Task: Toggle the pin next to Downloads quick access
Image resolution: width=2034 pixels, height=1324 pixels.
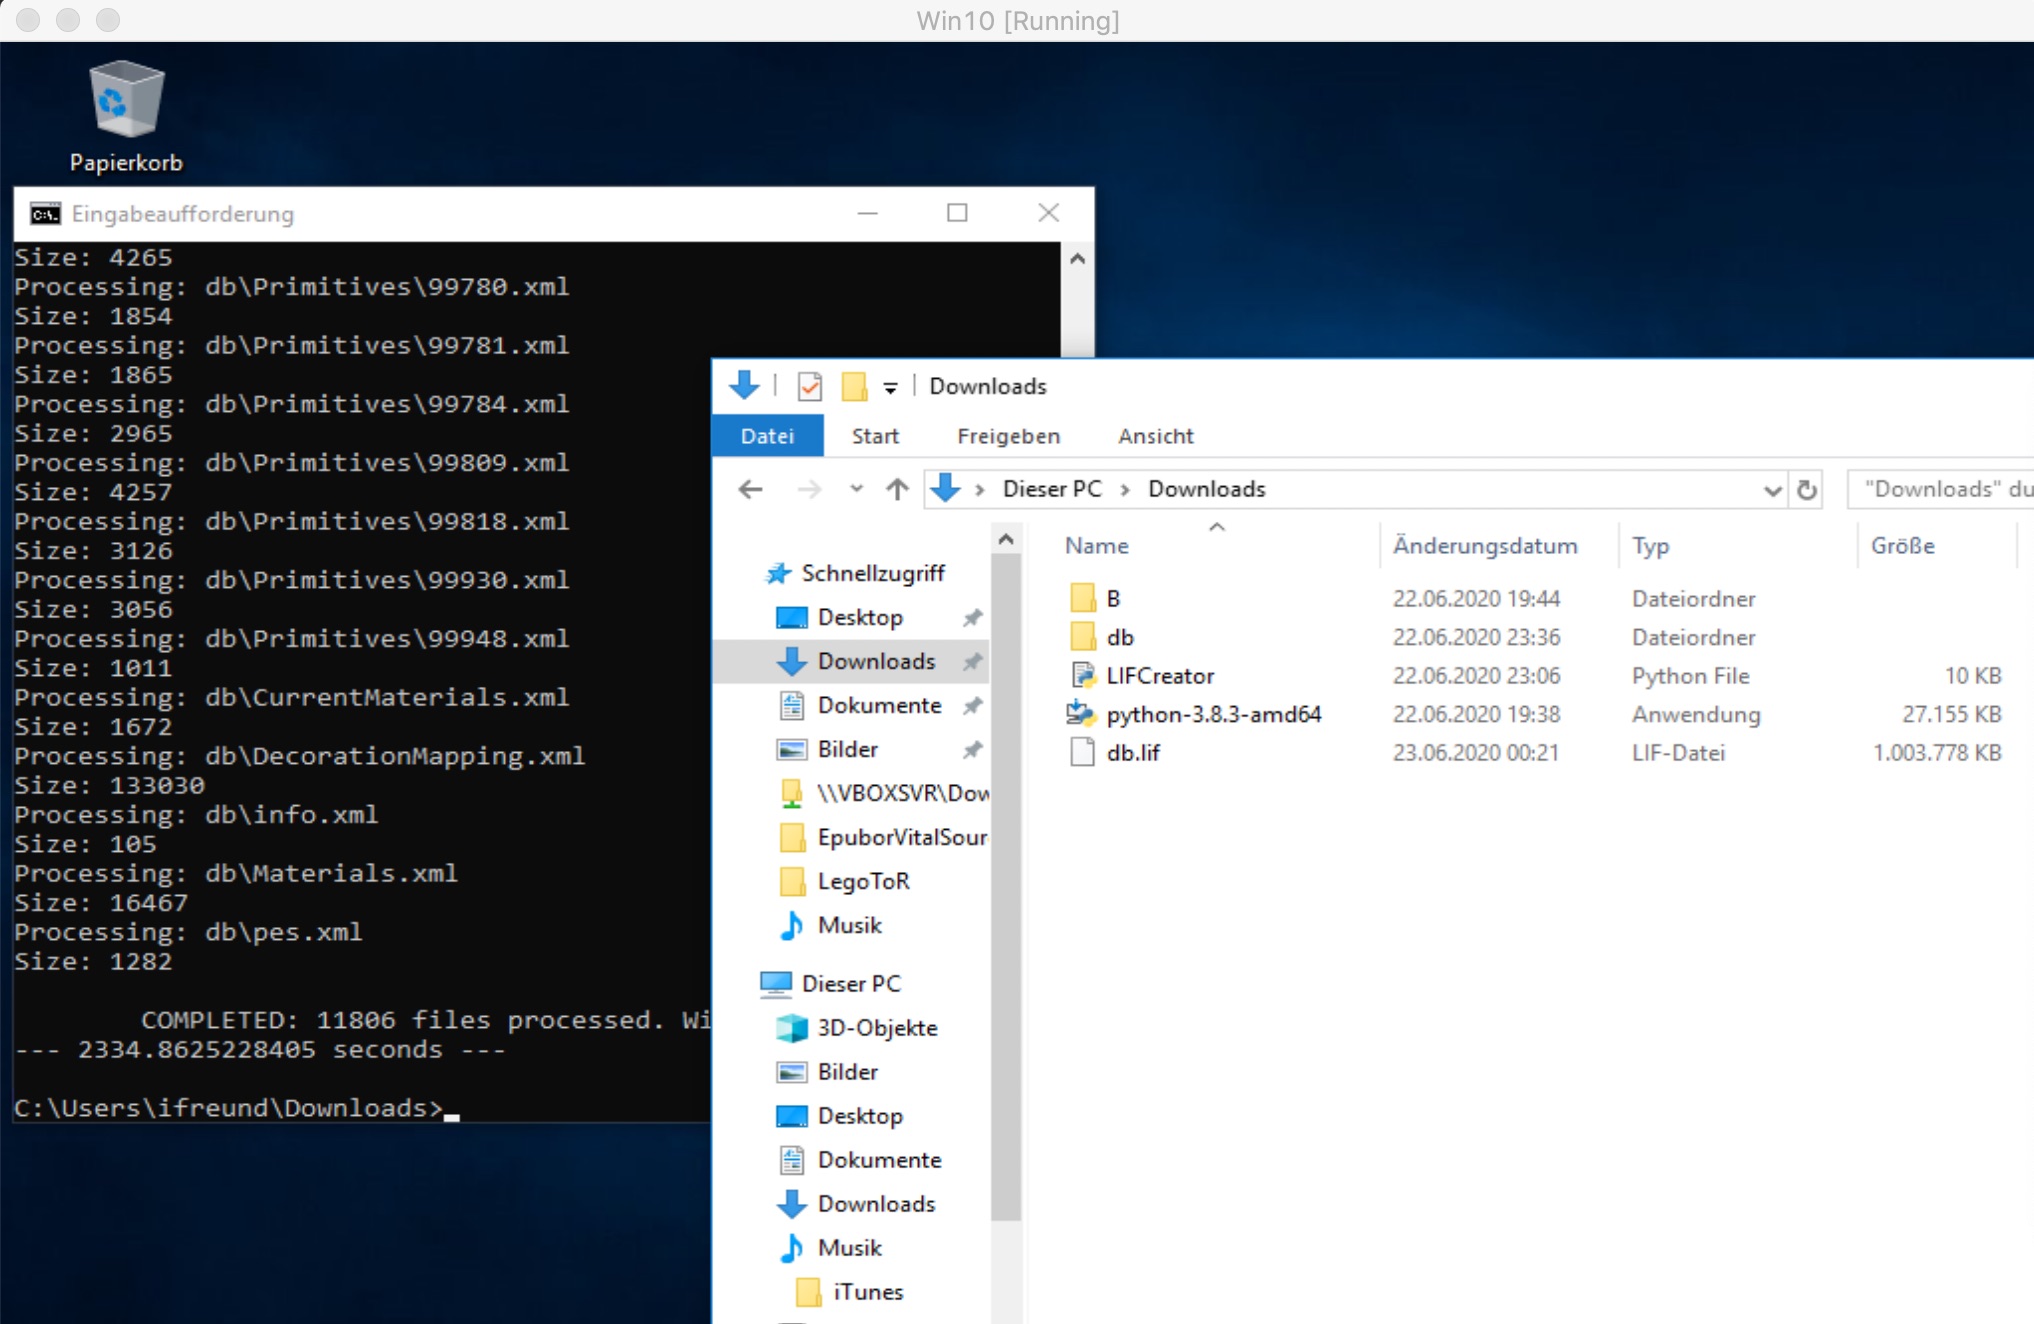Action: (x=972, y=662)
